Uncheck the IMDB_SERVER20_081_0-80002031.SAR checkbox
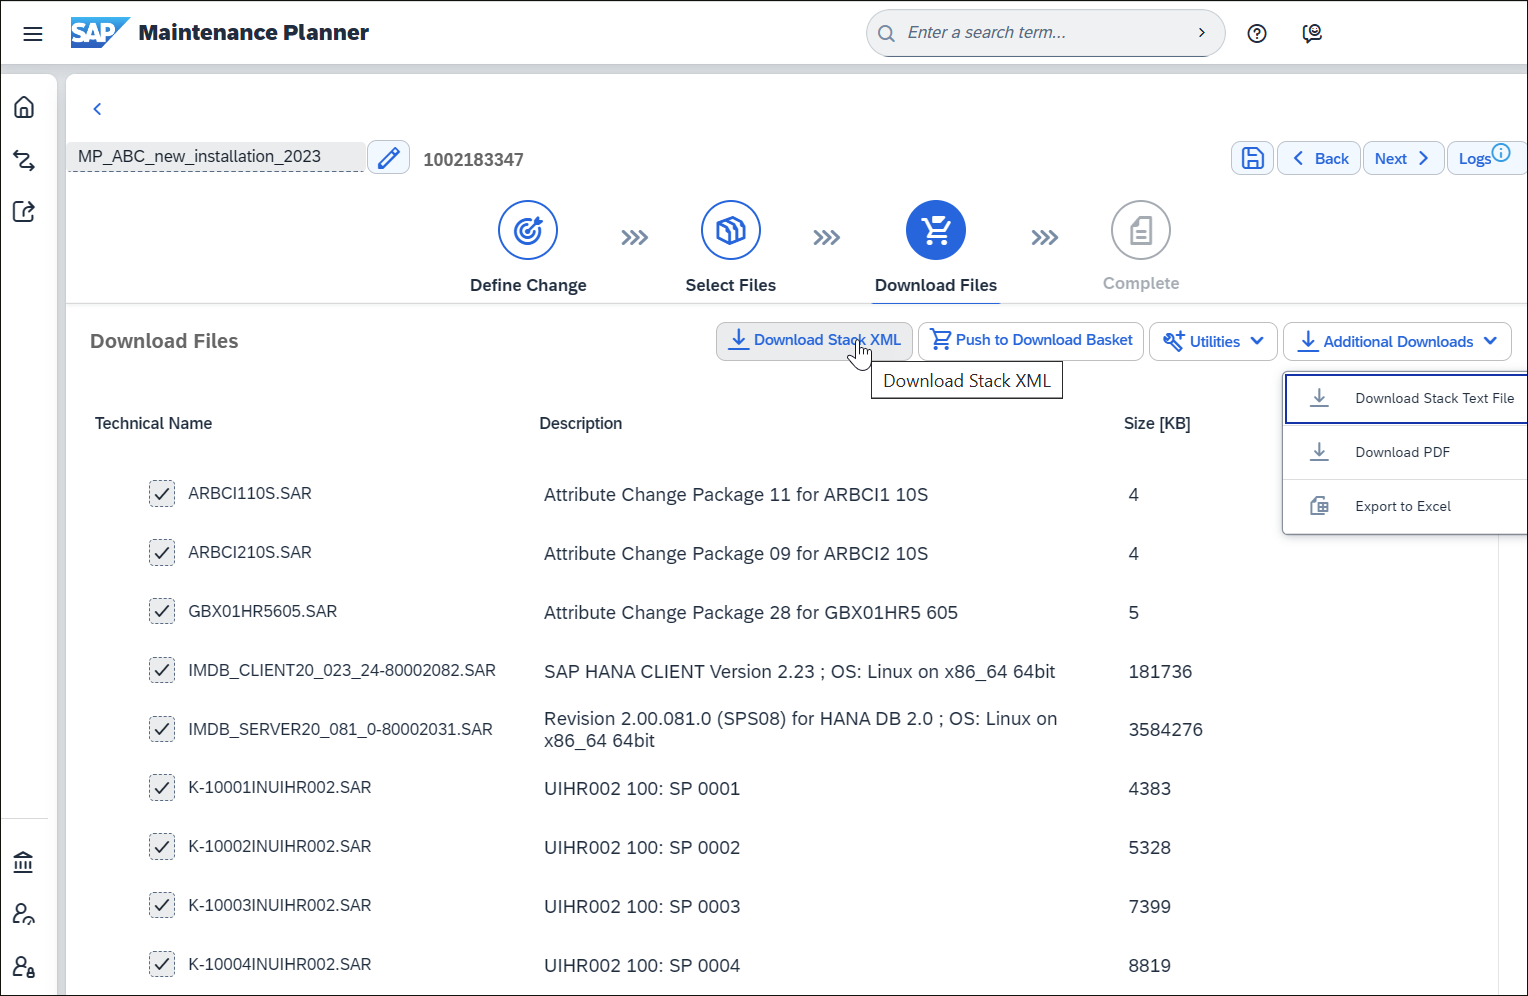This screenshot has width=1528, height=996. click(162, 729)
